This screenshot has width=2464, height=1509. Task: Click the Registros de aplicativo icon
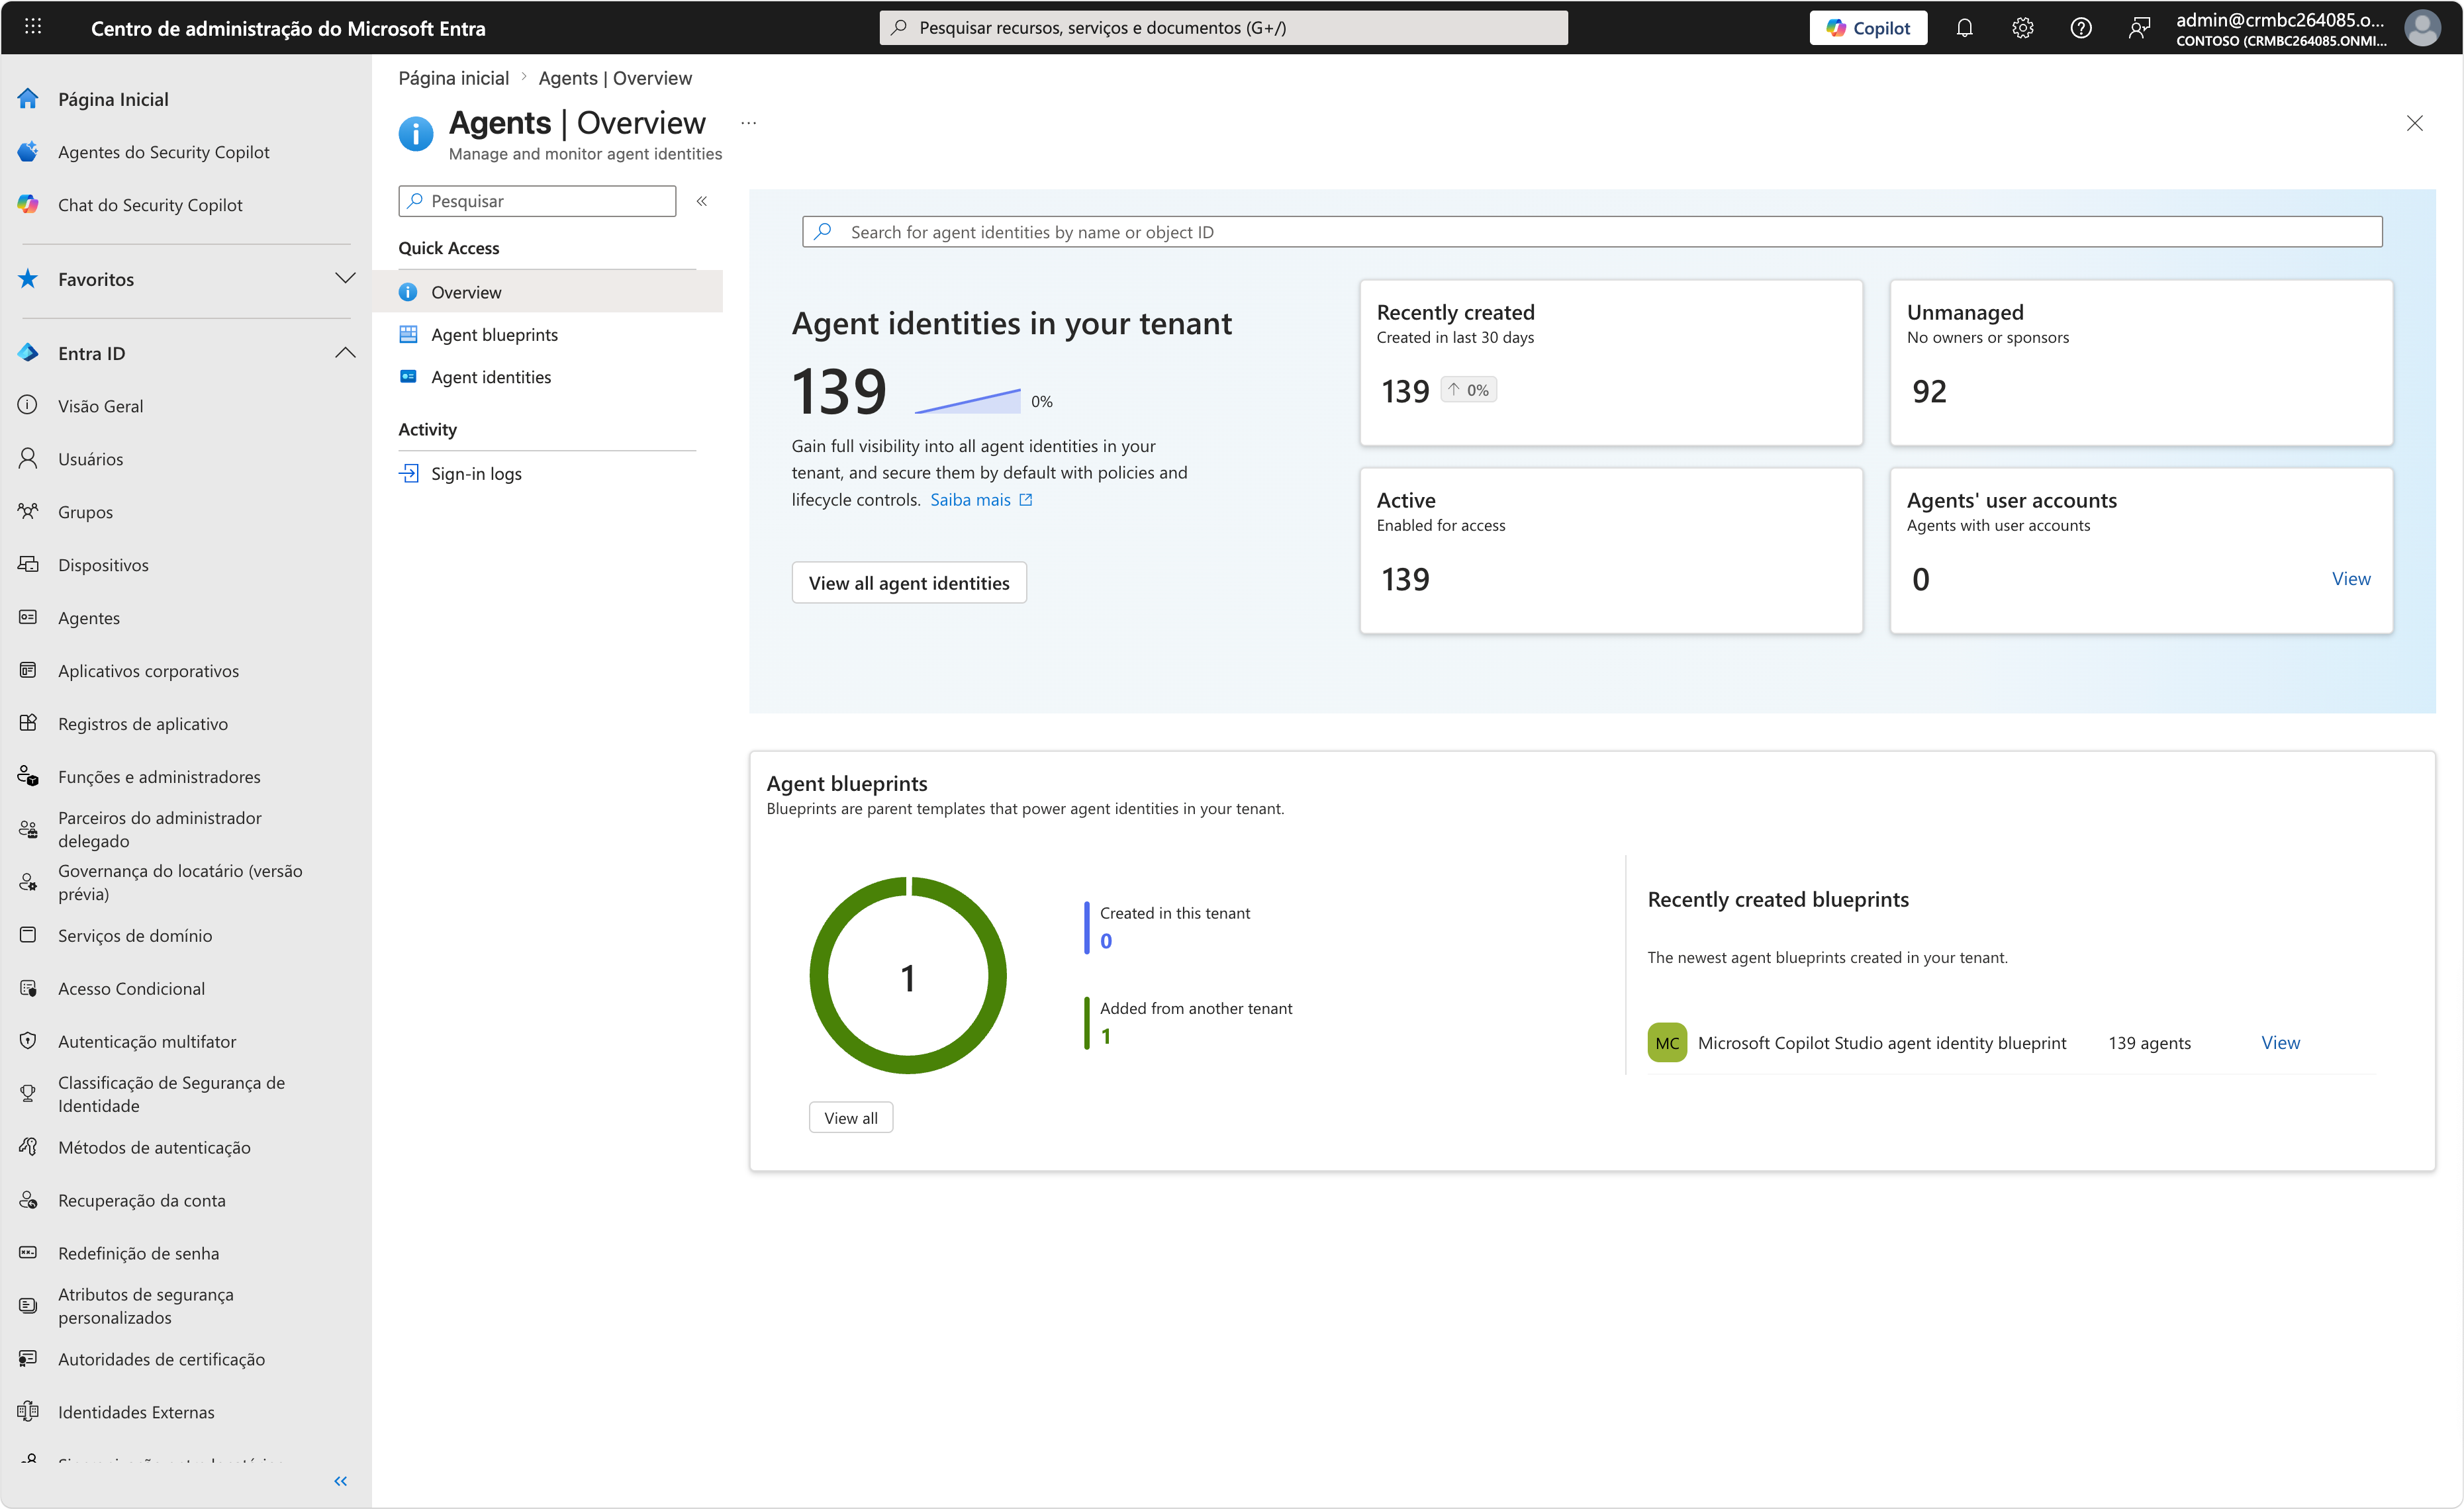tap(28, 723)
